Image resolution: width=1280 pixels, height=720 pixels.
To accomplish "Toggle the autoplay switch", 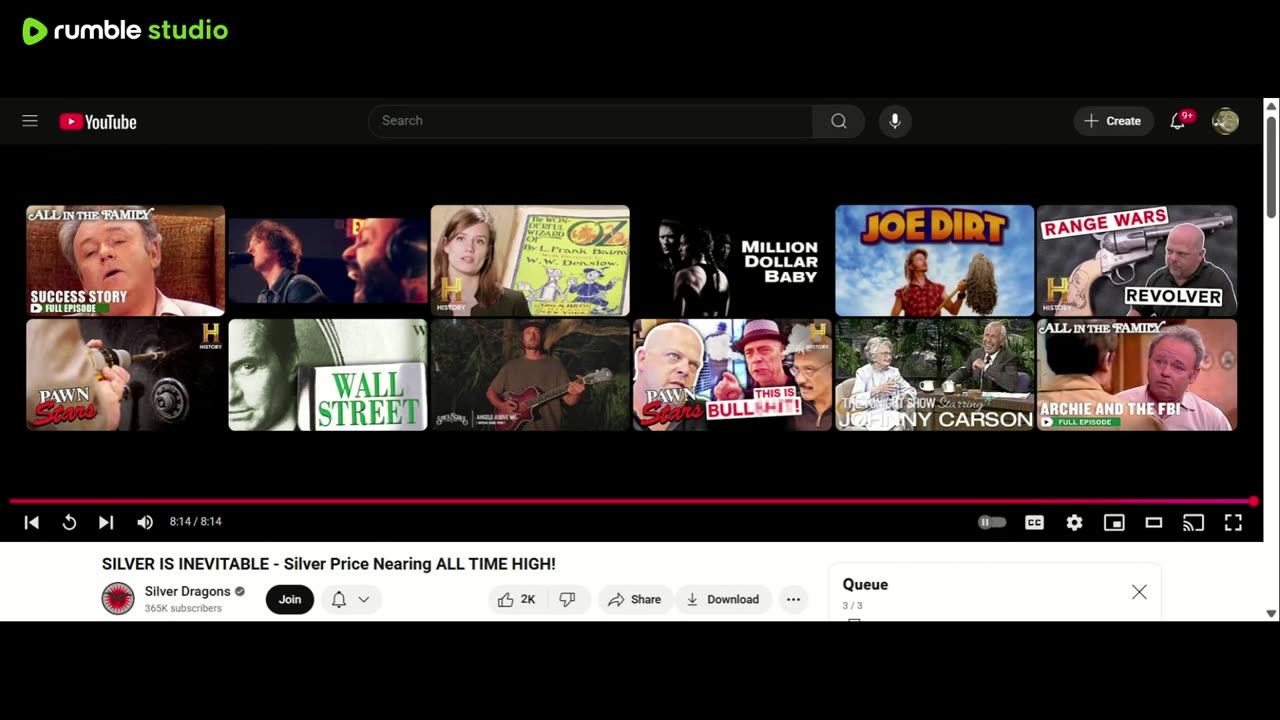I will pyautogui.click(x=992, y=522).
